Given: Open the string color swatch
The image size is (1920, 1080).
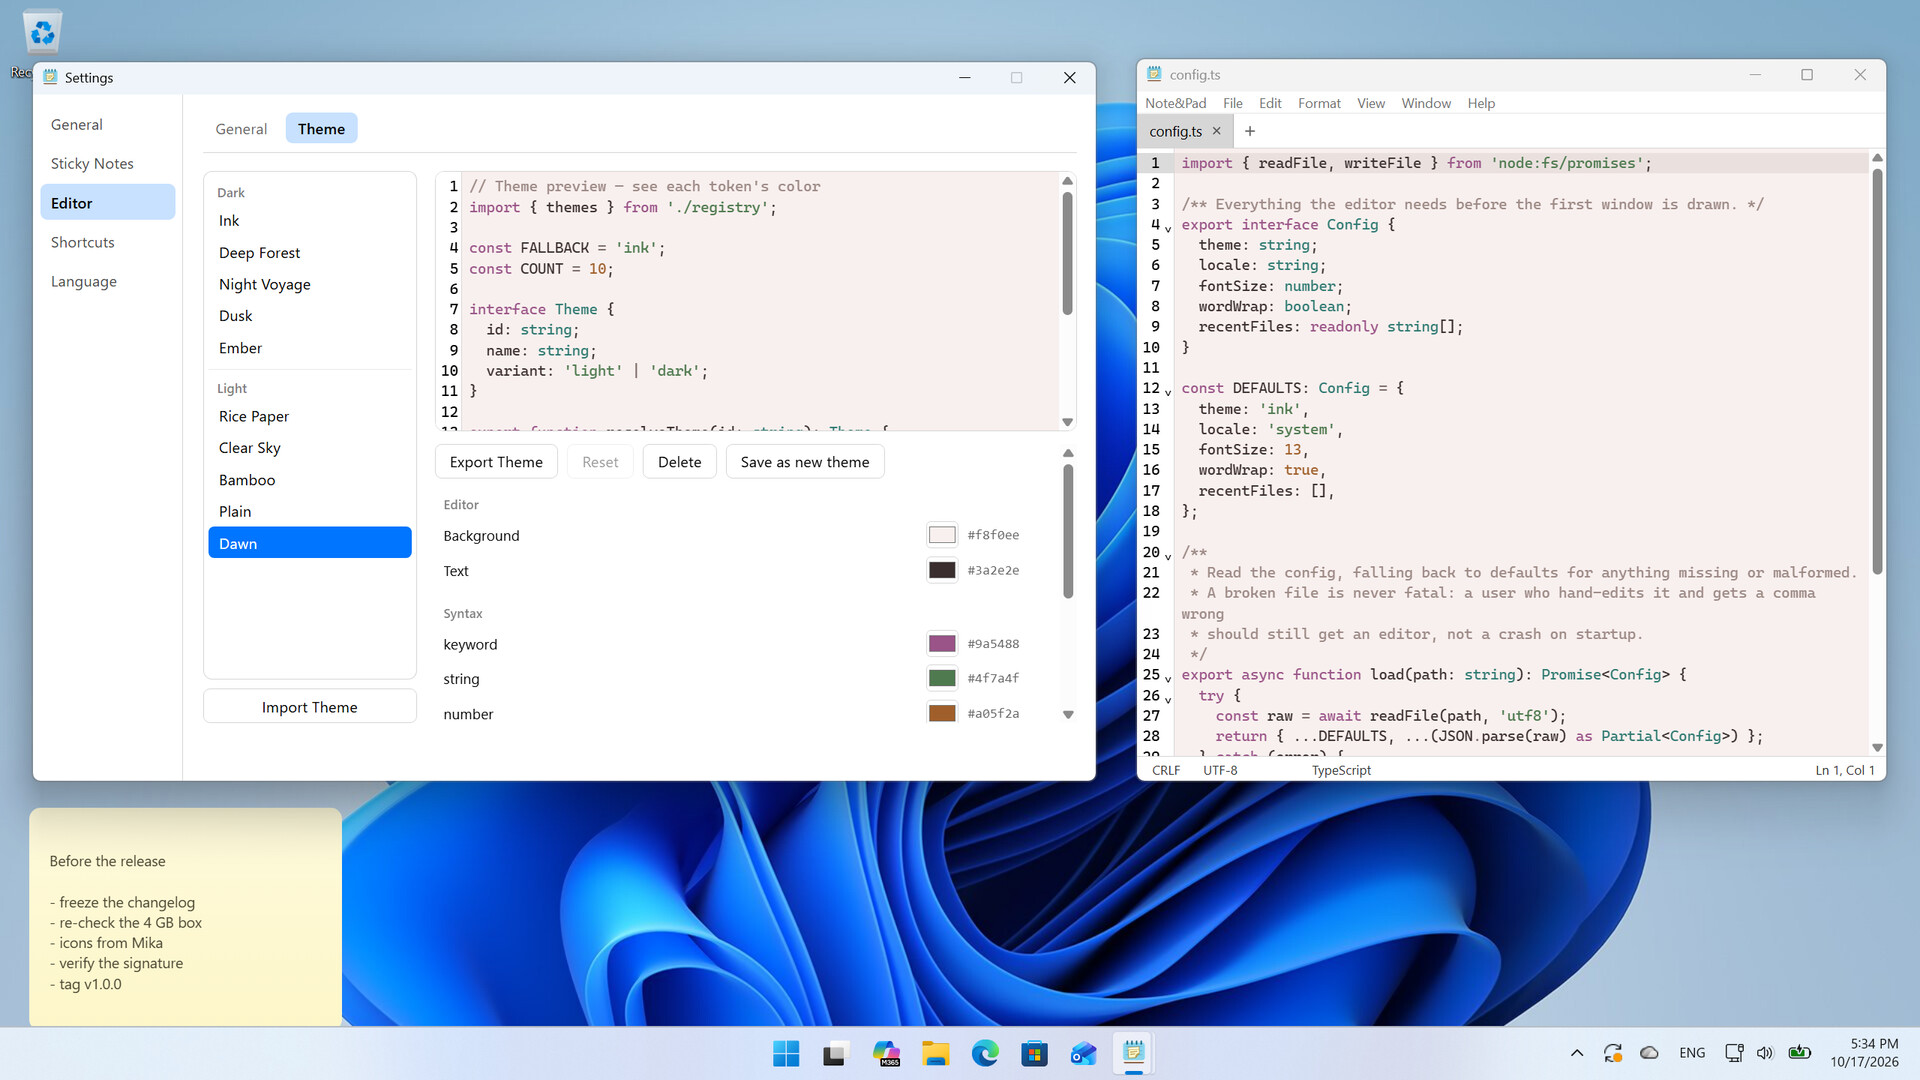Looking at the screenshot, I should click(942, 678).
